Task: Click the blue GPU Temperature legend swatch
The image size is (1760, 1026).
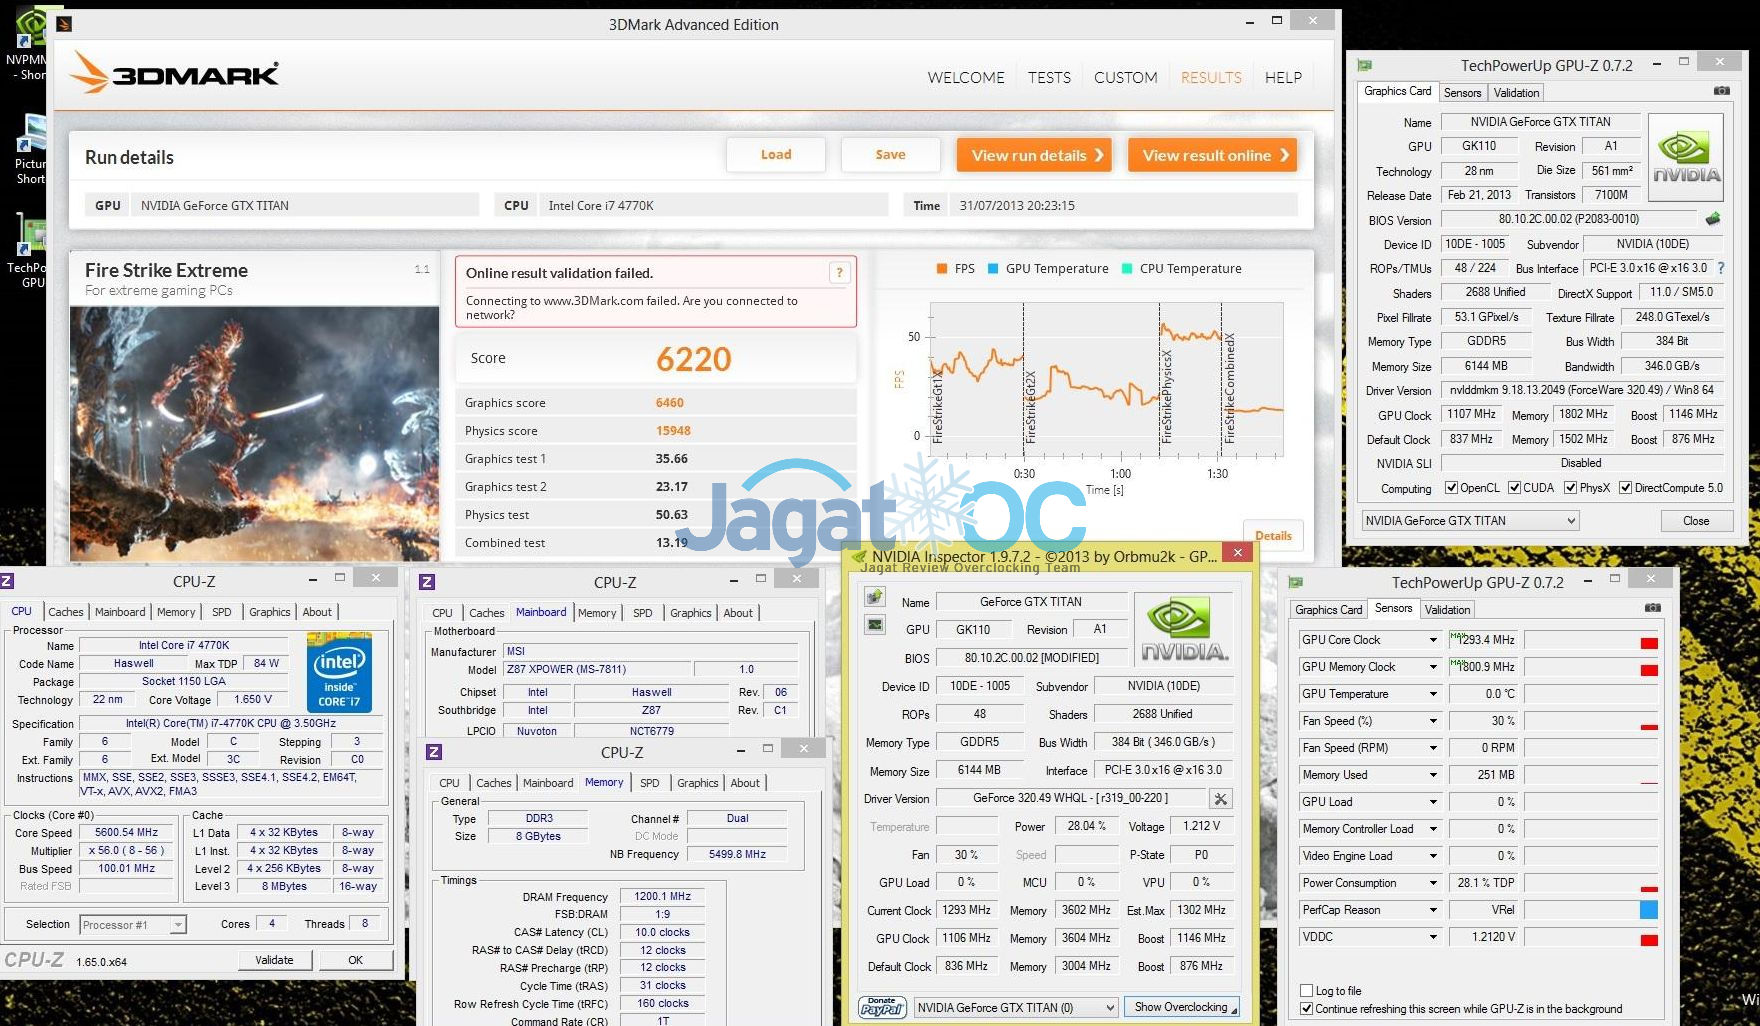Action: coord(993,269)
